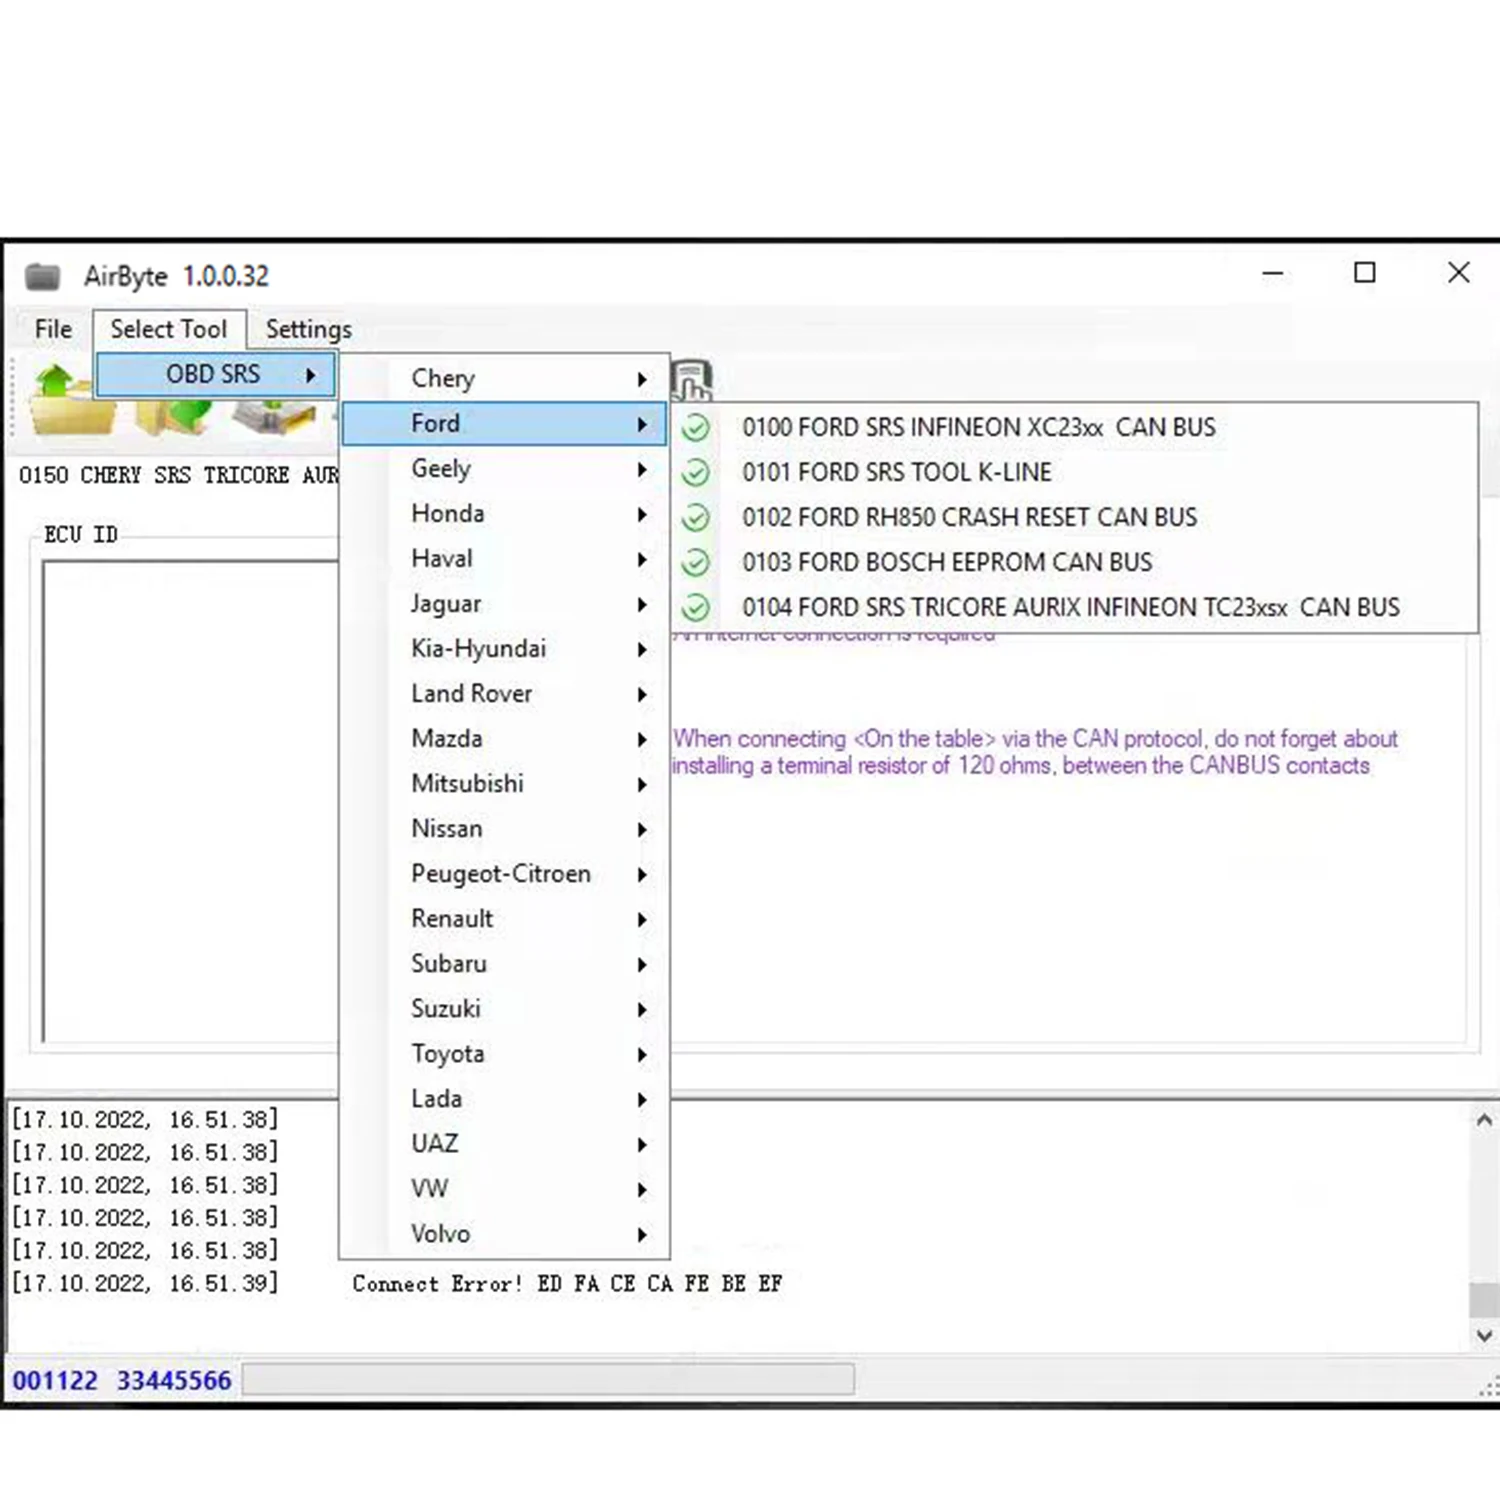Click the 'ECU ID' group label

tap(80, 535)
